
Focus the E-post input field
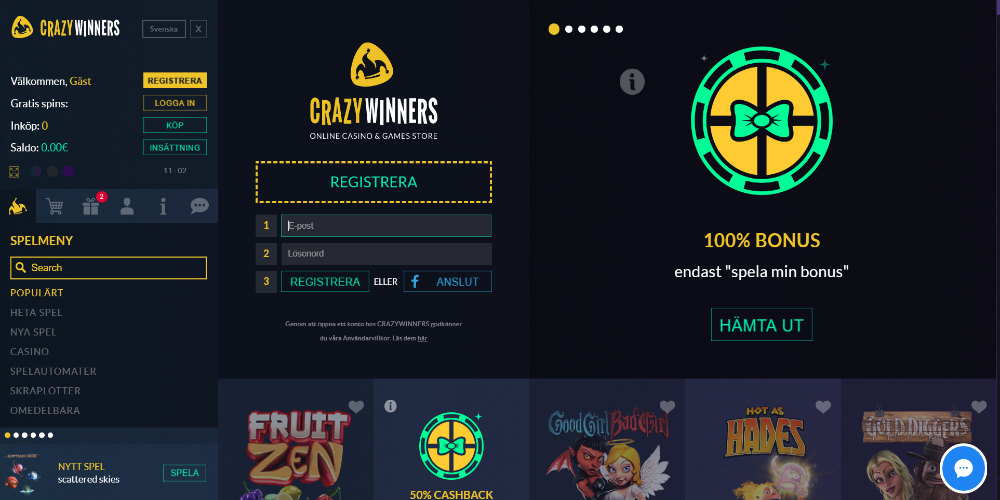pos(386,226)
